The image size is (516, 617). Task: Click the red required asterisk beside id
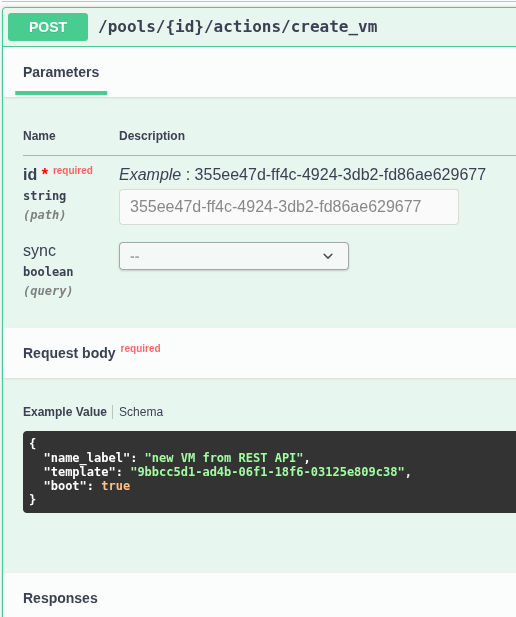[x=45, y=172]
